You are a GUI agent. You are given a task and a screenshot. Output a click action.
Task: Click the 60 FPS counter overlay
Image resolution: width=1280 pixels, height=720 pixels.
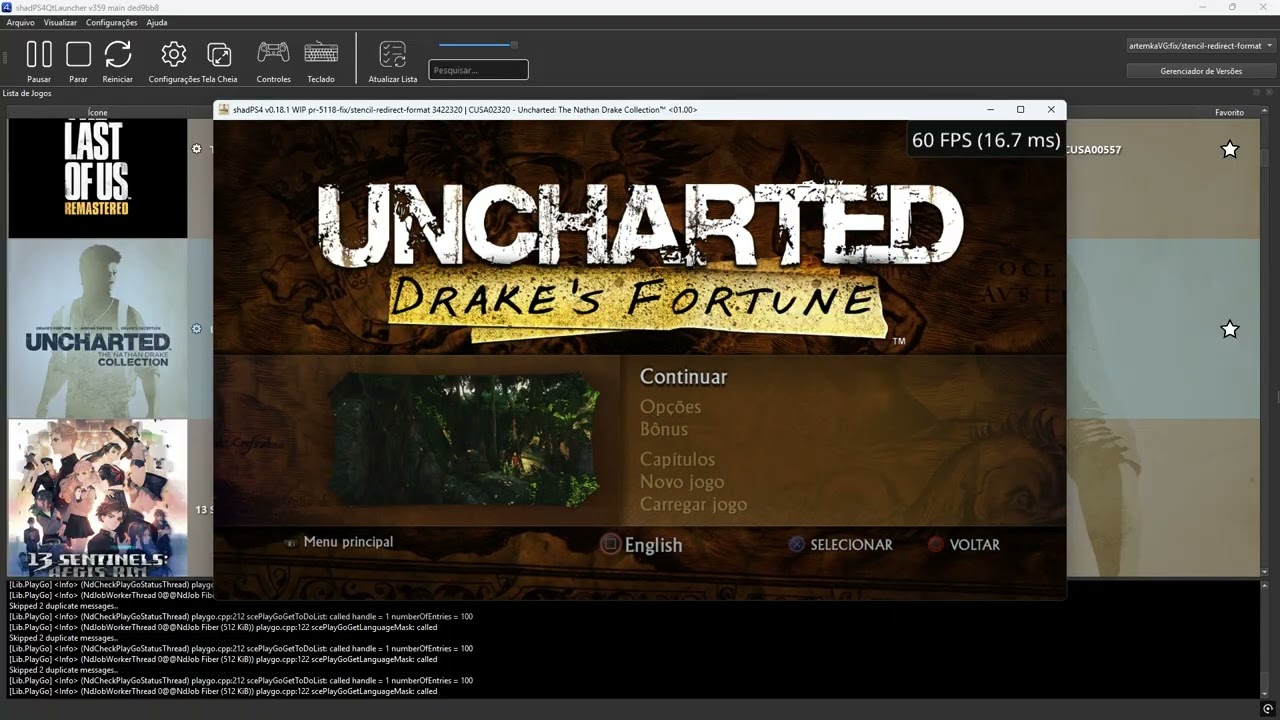pyautogui.click(x=986, y=140)
